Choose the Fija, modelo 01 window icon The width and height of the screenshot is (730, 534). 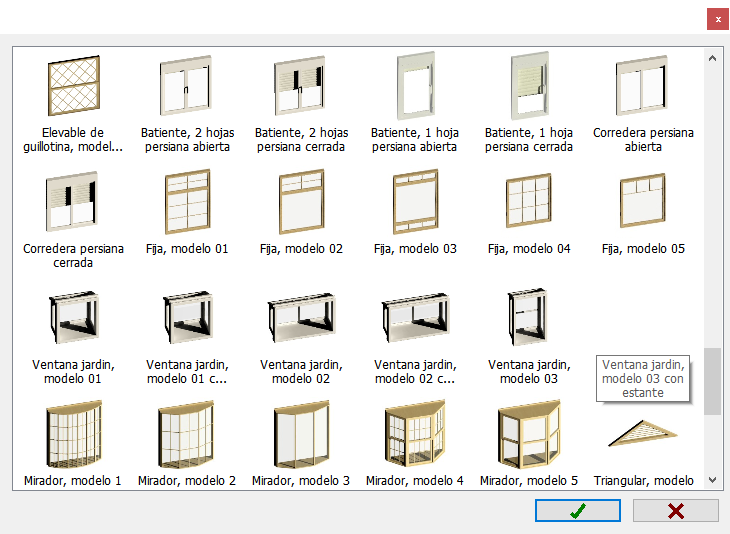tap(188, 201)
